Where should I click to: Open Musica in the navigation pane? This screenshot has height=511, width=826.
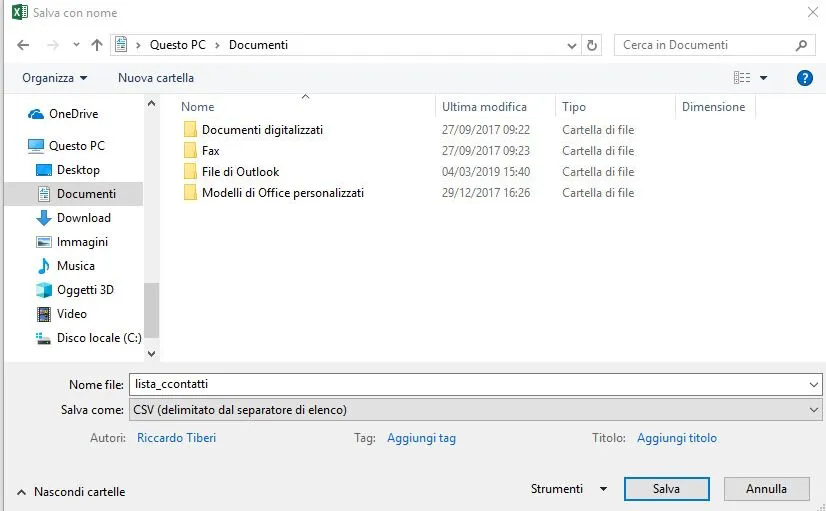[75, 266]
